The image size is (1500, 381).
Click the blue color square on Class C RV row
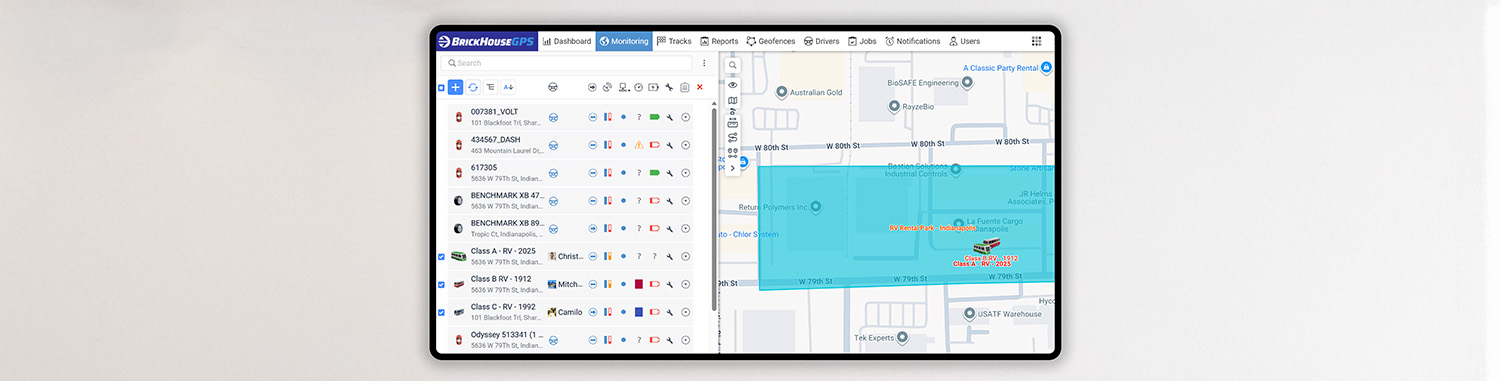639,312
